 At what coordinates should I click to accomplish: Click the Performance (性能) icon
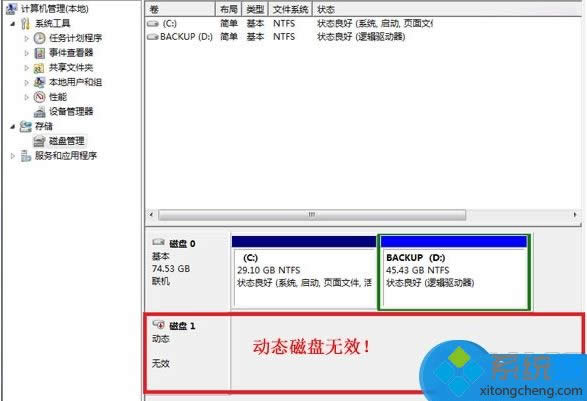pyautogui.click(x=40, y=97)
